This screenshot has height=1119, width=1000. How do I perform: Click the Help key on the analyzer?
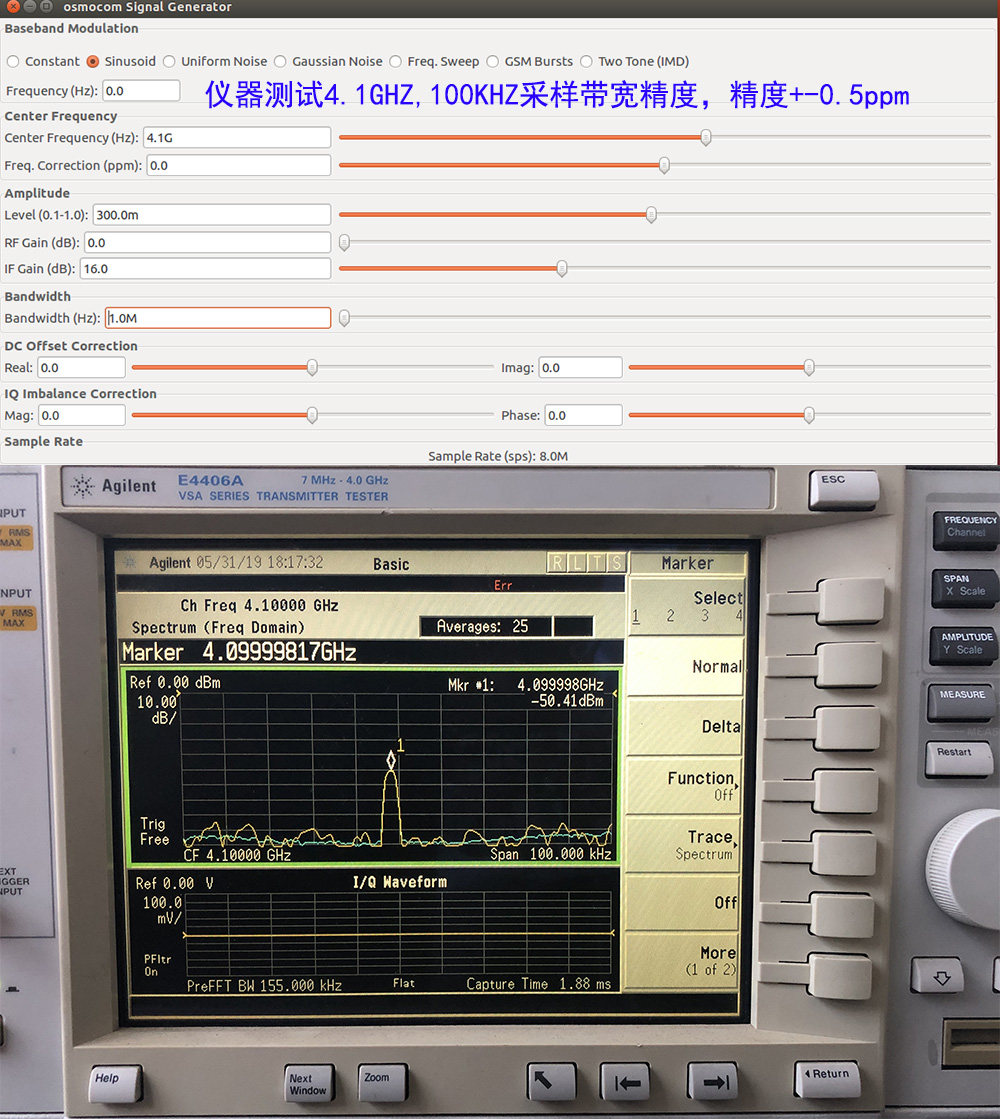[116, 1083]
